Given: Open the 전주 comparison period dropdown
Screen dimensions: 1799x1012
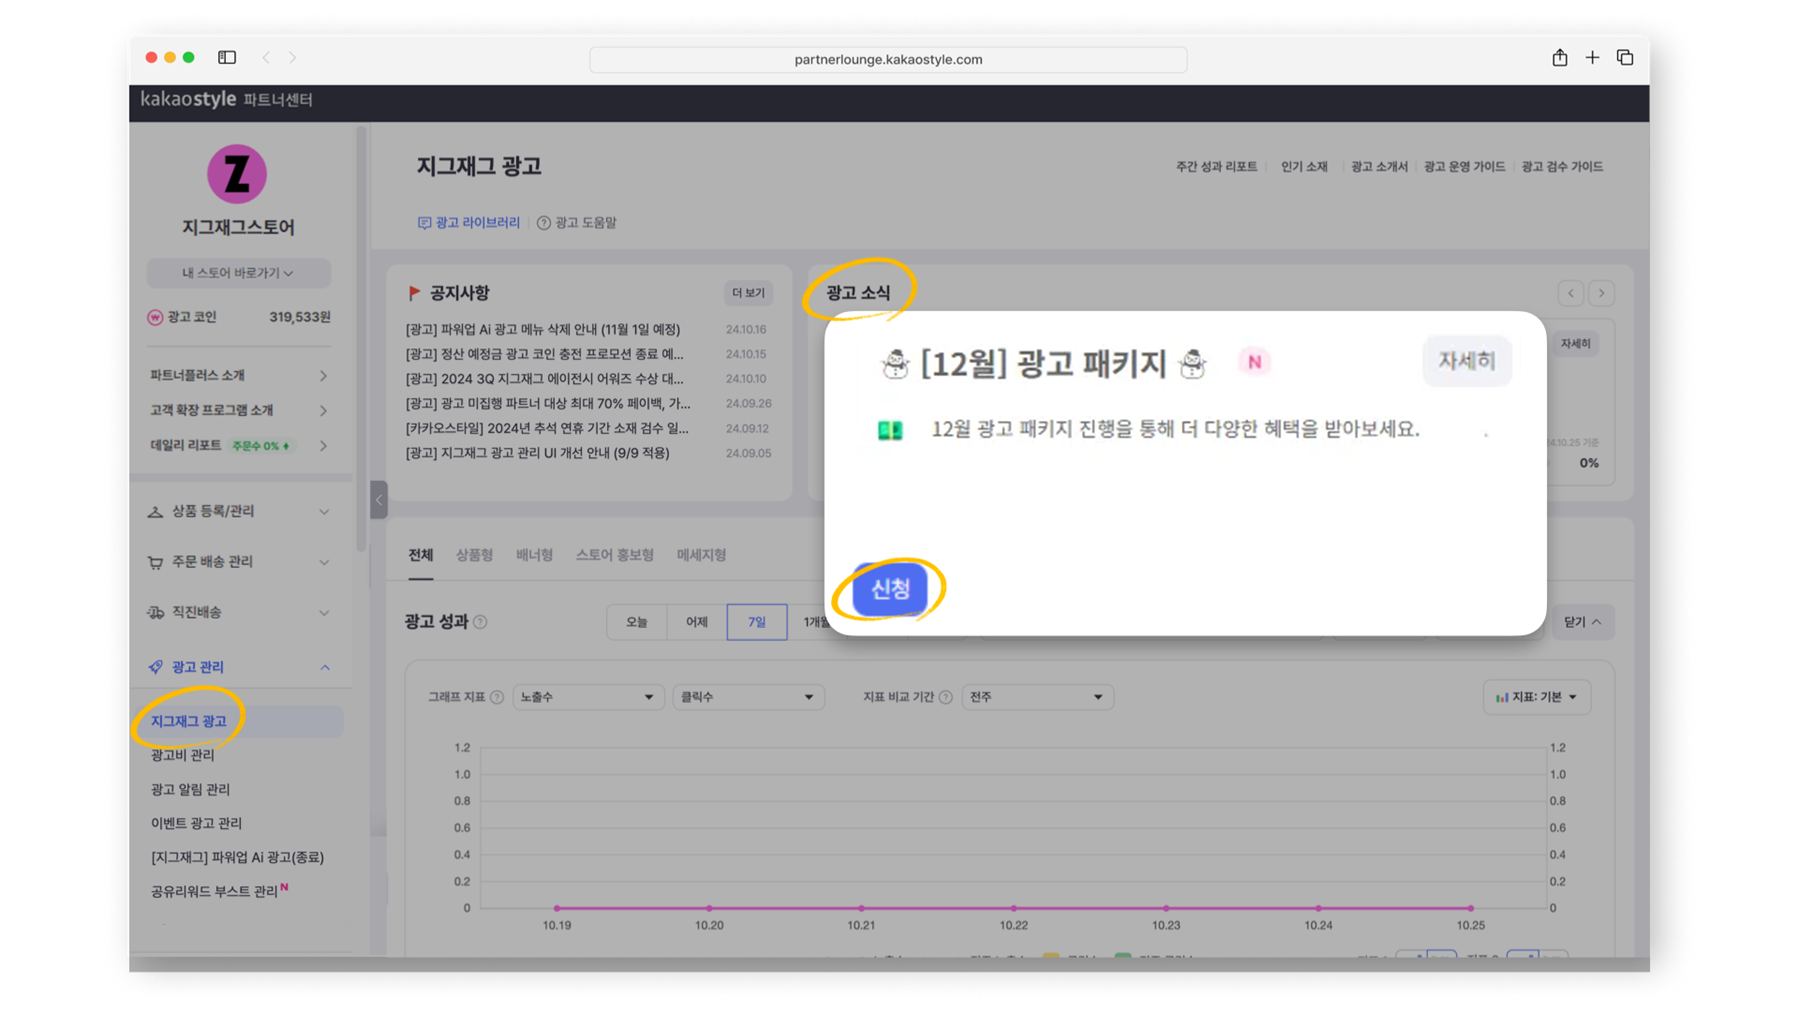Looking at the screenshot, I should click(x=1037, y=697).
